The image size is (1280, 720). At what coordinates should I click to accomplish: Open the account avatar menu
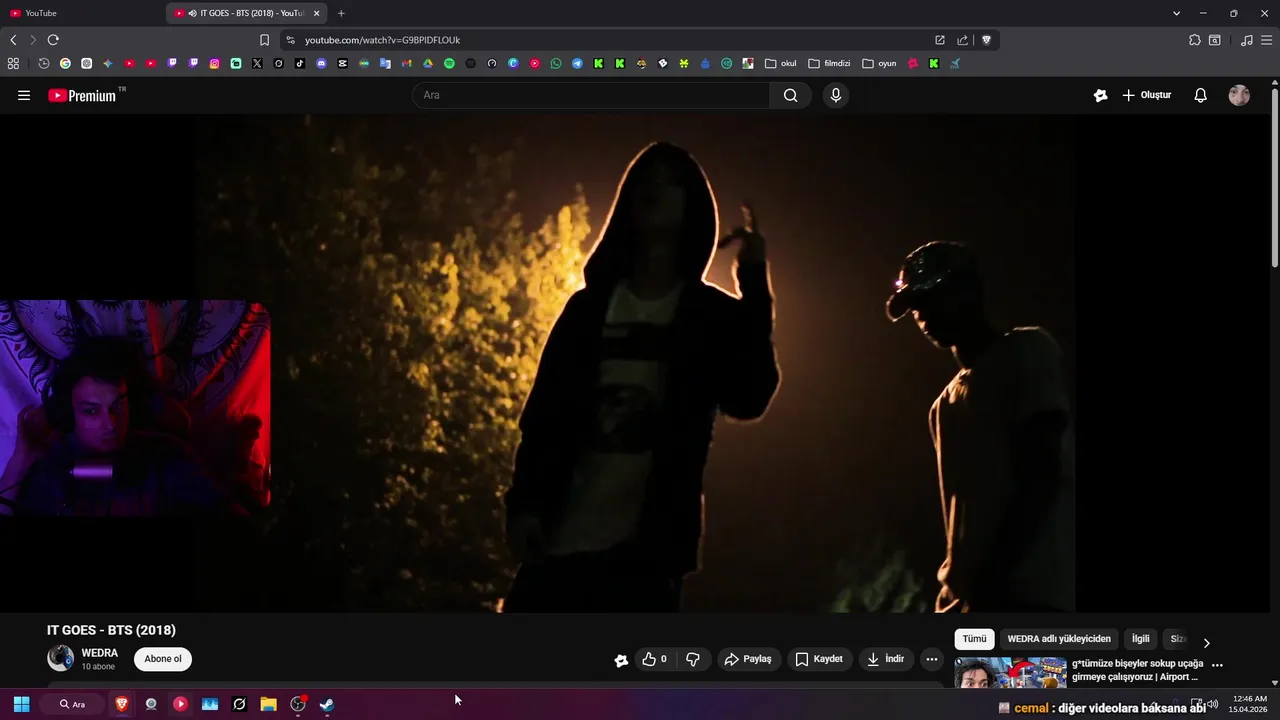tap(1239, 95)
